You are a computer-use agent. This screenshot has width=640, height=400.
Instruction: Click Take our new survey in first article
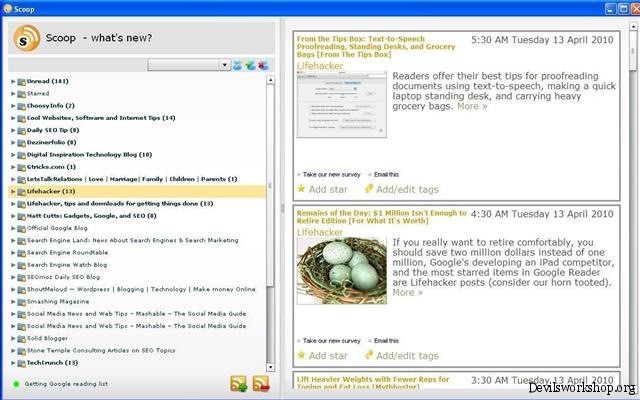click(332, 174)
